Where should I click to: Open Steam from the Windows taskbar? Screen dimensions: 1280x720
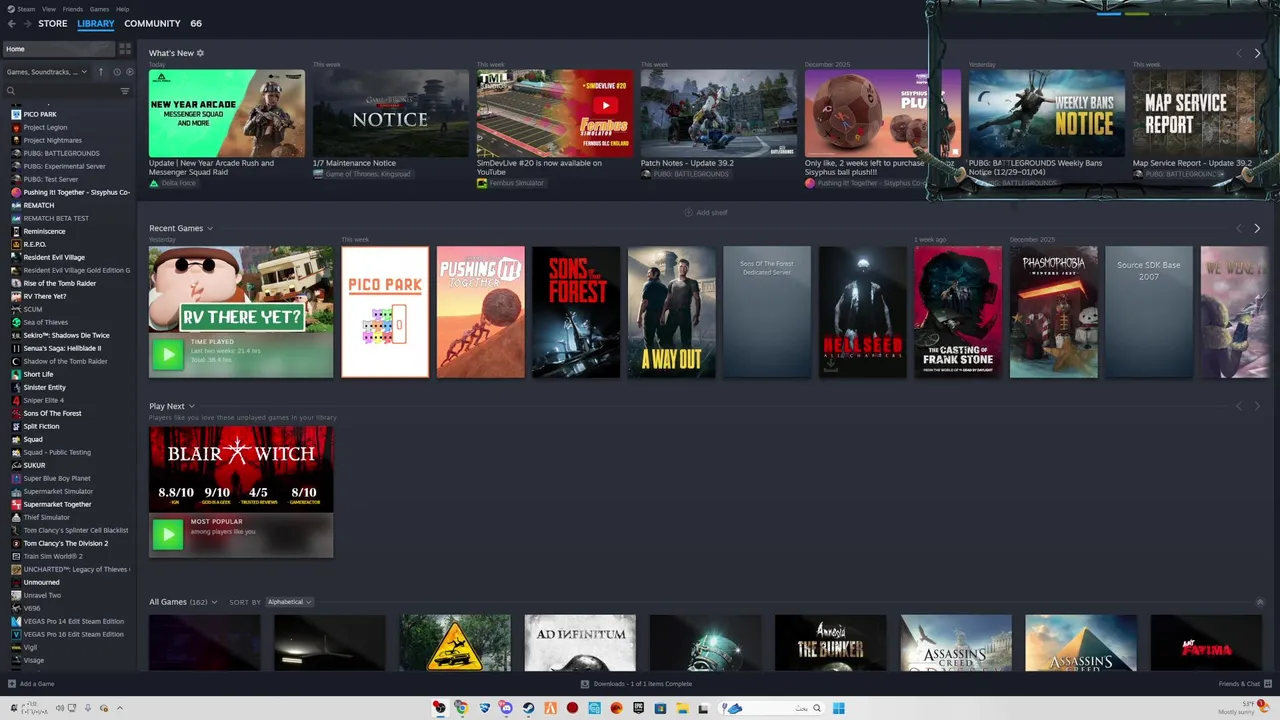click(528, 708)
